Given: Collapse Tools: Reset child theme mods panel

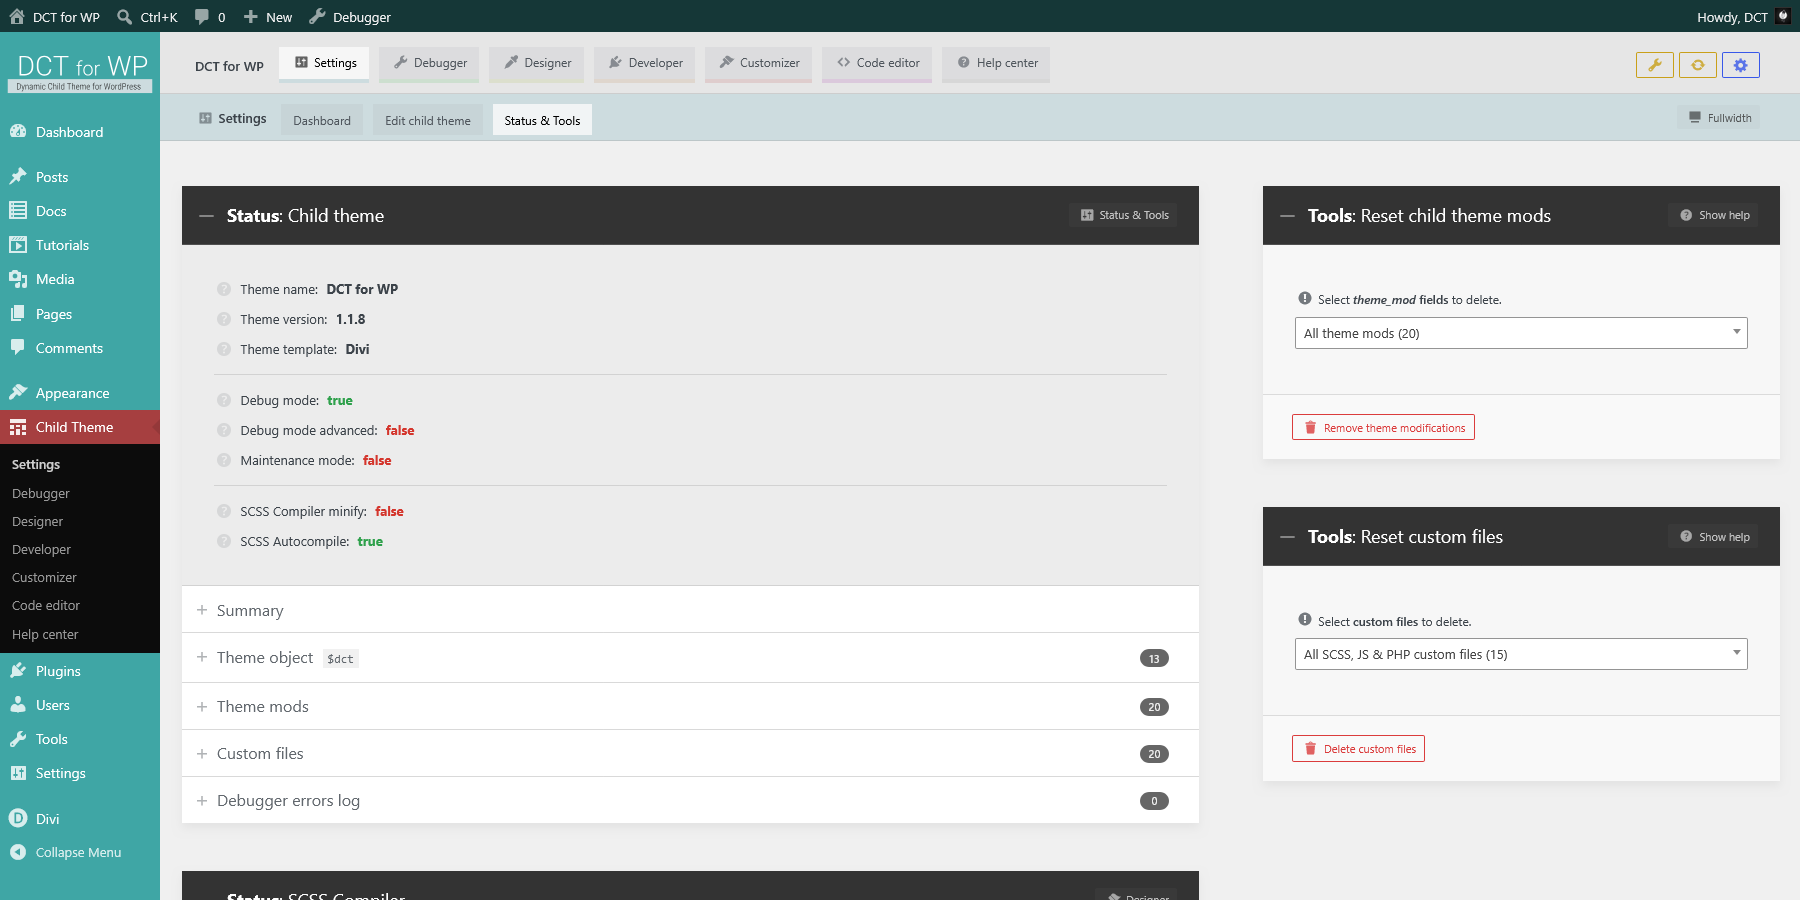Looking at the screenshot, I should pyautogui.click(x=1287, y=216).
